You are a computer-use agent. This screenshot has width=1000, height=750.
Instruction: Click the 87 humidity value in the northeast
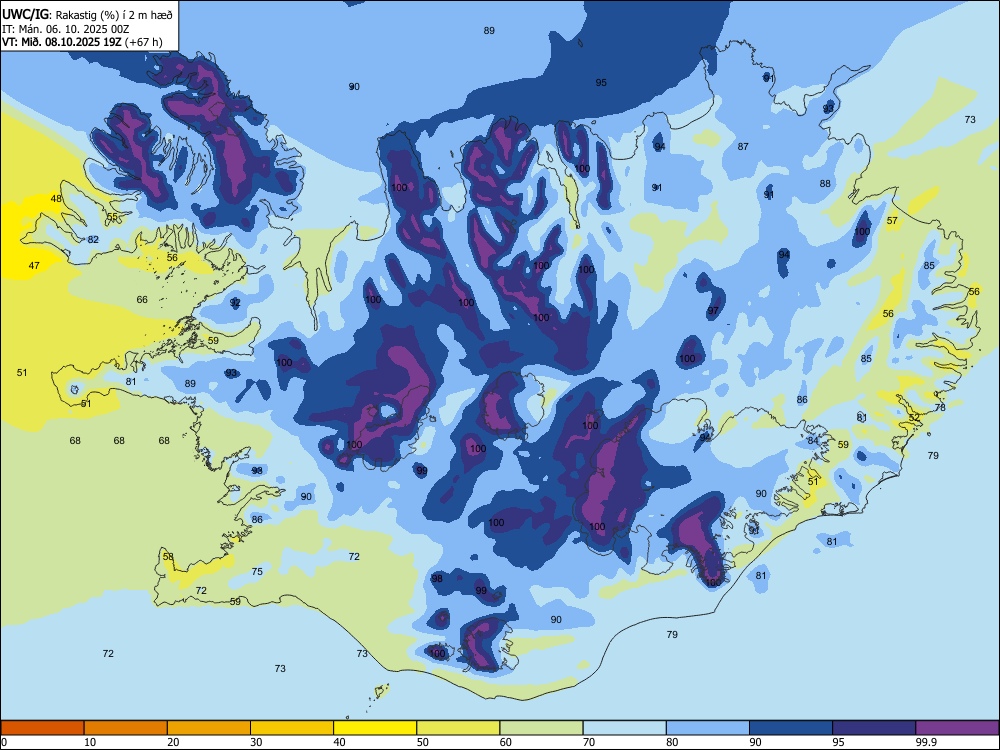click(x=743, y=146)
